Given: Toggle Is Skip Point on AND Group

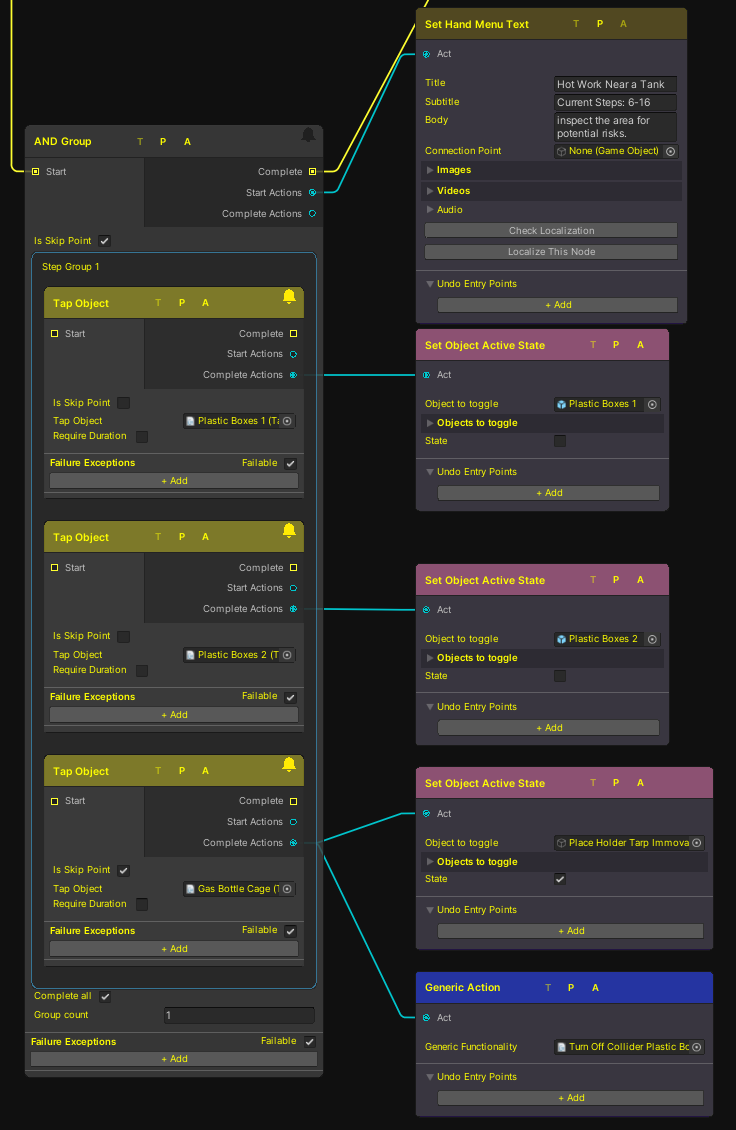Looking at the screenshot, I should [x=104, y=241].
